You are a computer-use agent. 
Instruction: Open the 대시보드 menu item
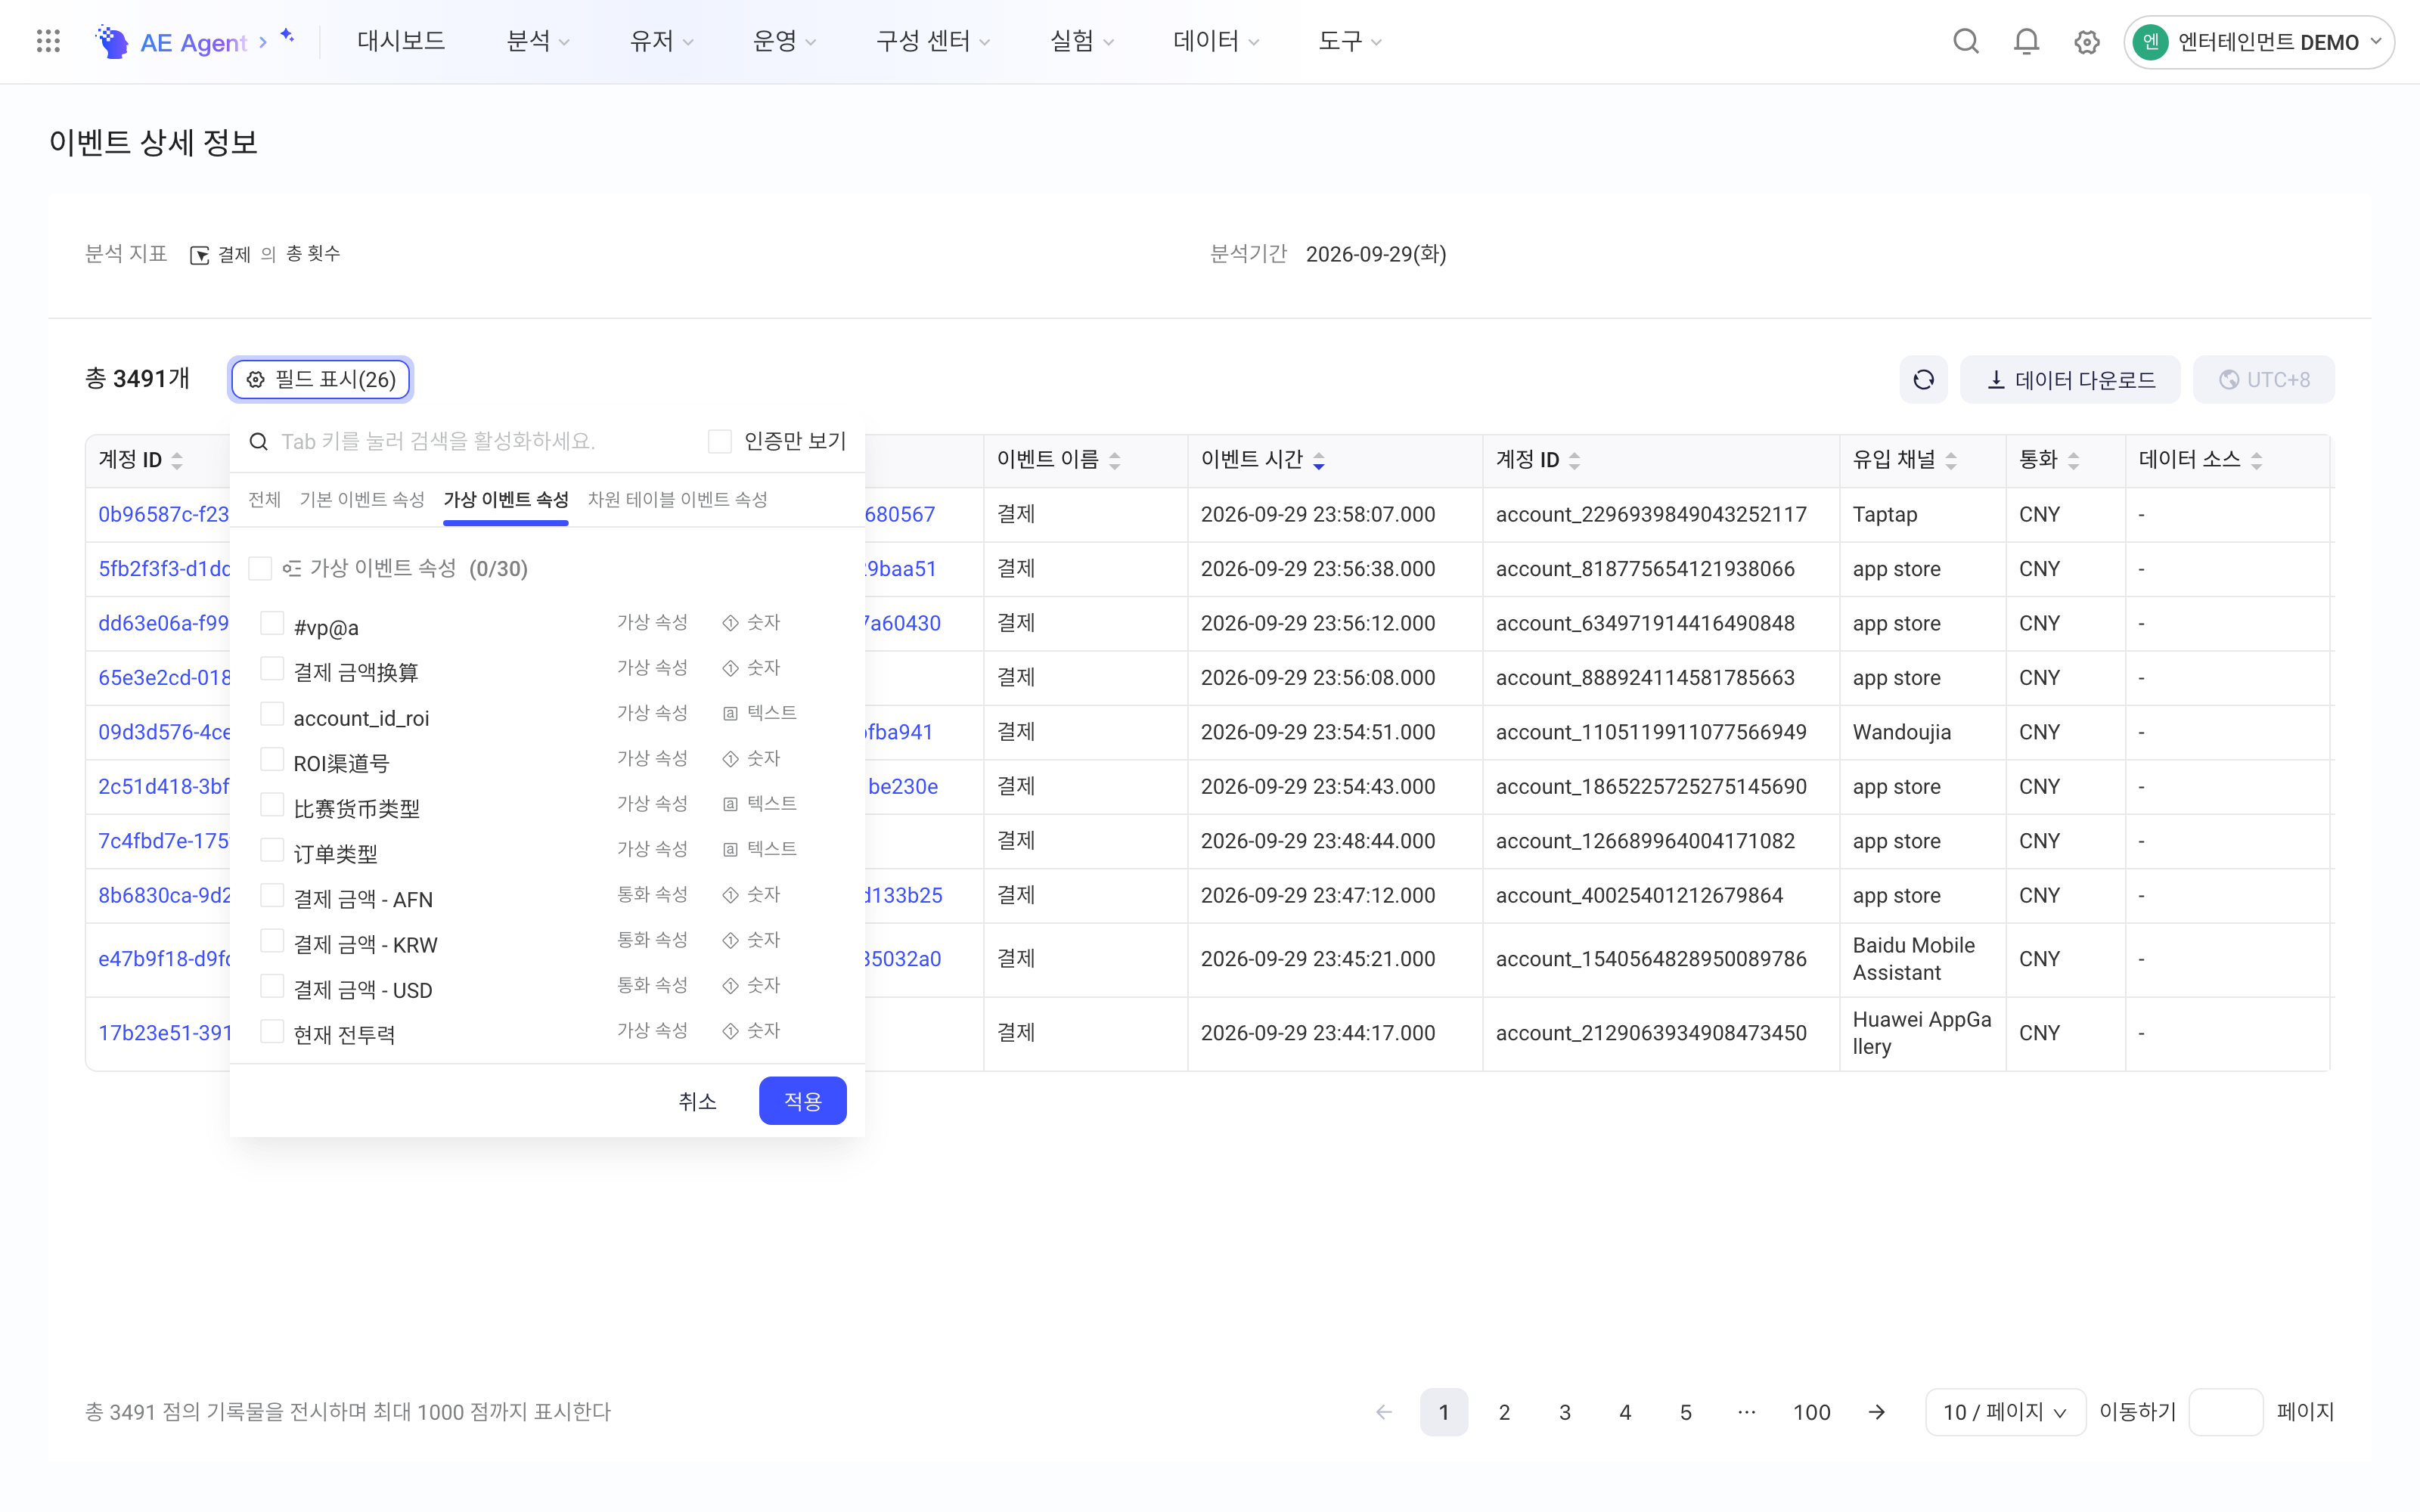[401, 41]
